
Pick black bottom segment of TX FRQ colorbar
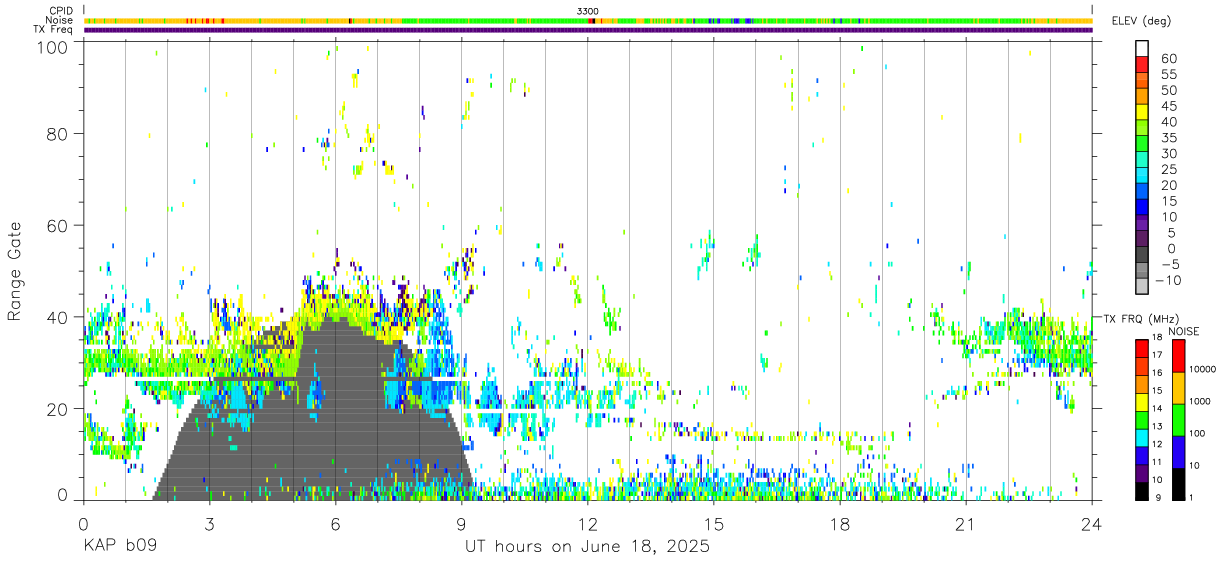click(1142, 491)
